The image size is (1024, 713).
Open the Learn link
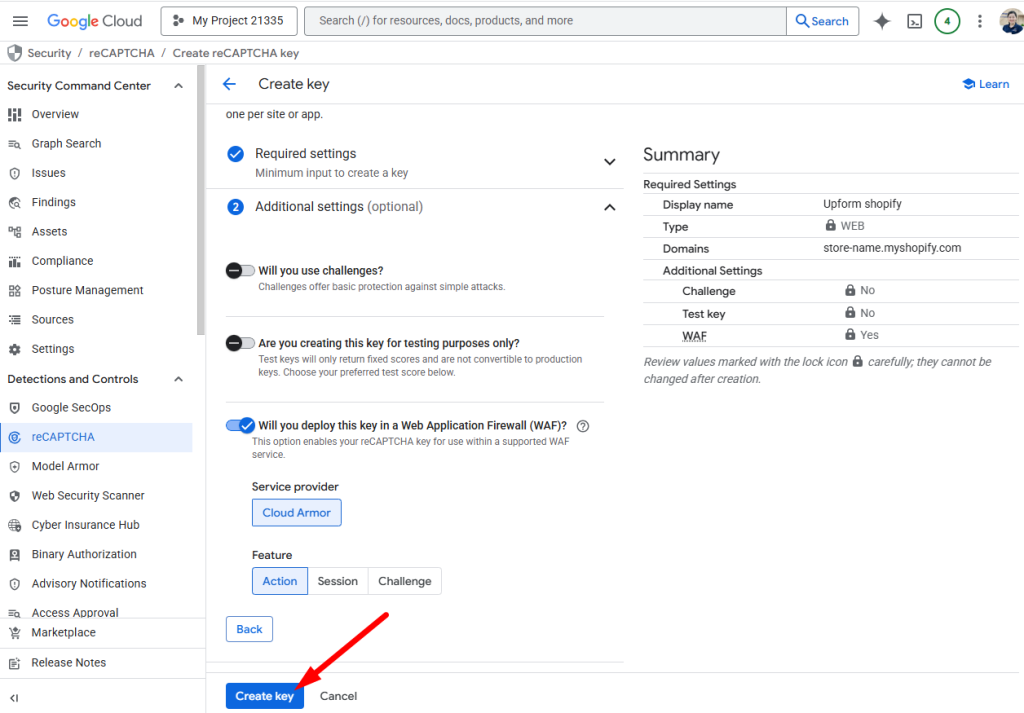click(985, 84)
